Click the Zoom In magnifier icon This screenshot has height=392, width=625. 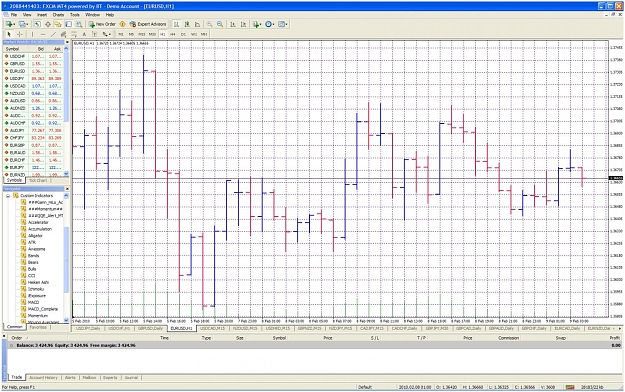coord(209,24)
